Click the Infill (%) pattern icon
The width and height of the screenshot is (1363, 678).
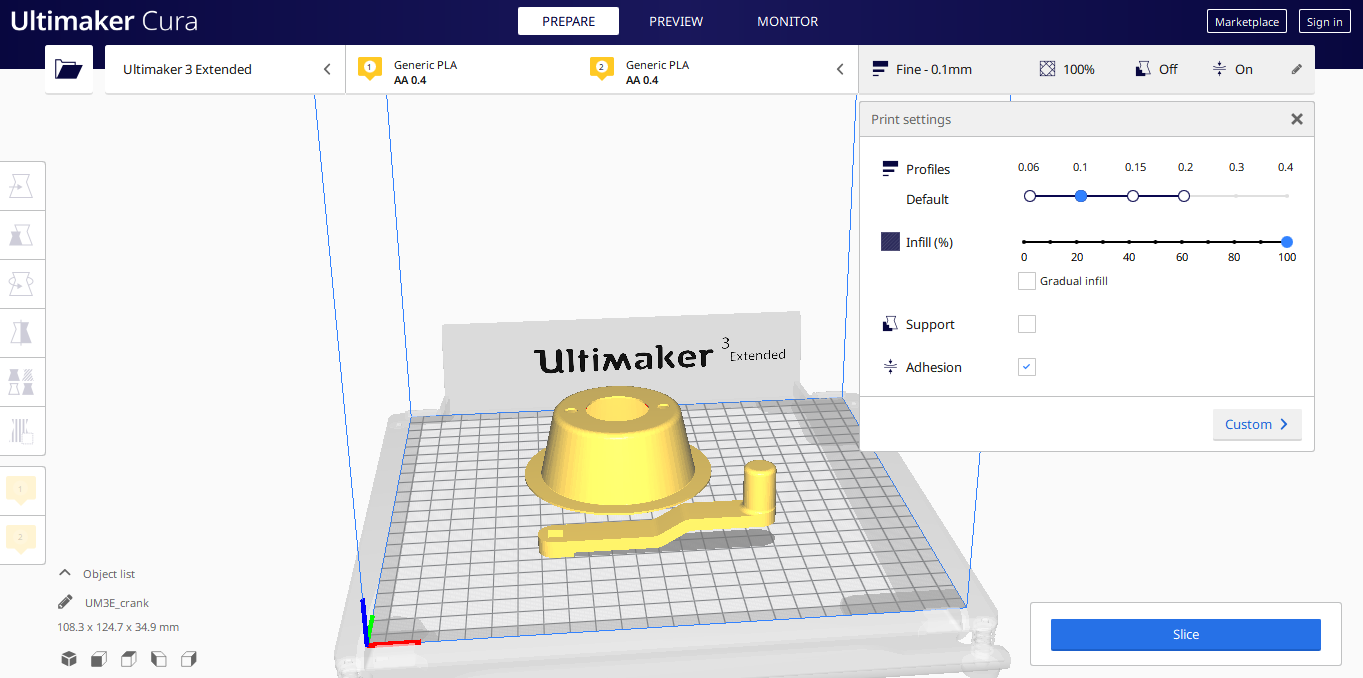coord(890,242)
